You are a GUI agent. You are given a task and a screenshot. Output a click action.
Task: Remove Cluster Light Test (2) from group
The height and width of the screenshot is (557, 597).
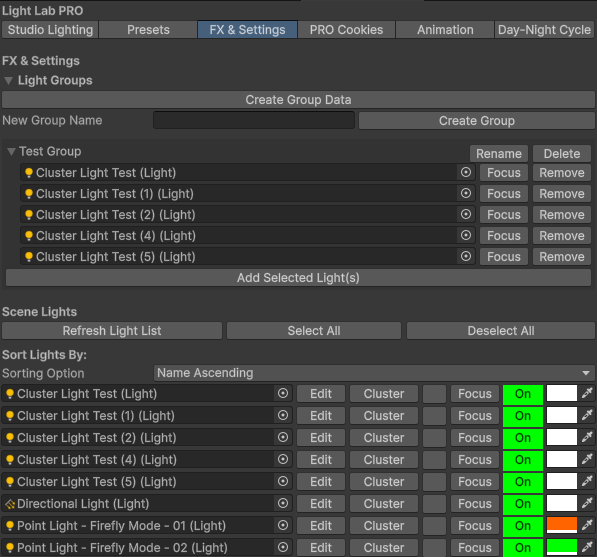pyautogui.click(x=562, y=215)
